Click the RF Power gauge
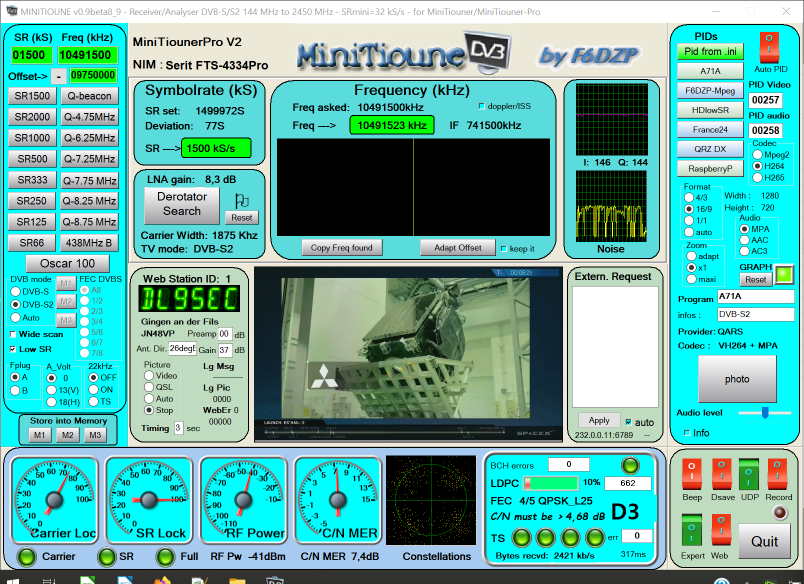 pos(243,500)
